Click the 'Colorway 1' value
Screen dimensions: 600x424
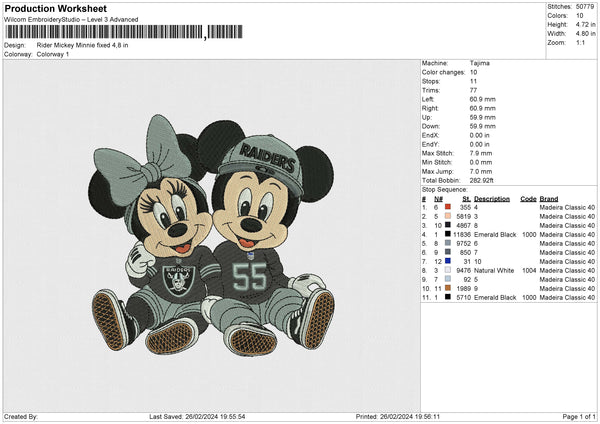pyautogui.click(x=53, y=54)
